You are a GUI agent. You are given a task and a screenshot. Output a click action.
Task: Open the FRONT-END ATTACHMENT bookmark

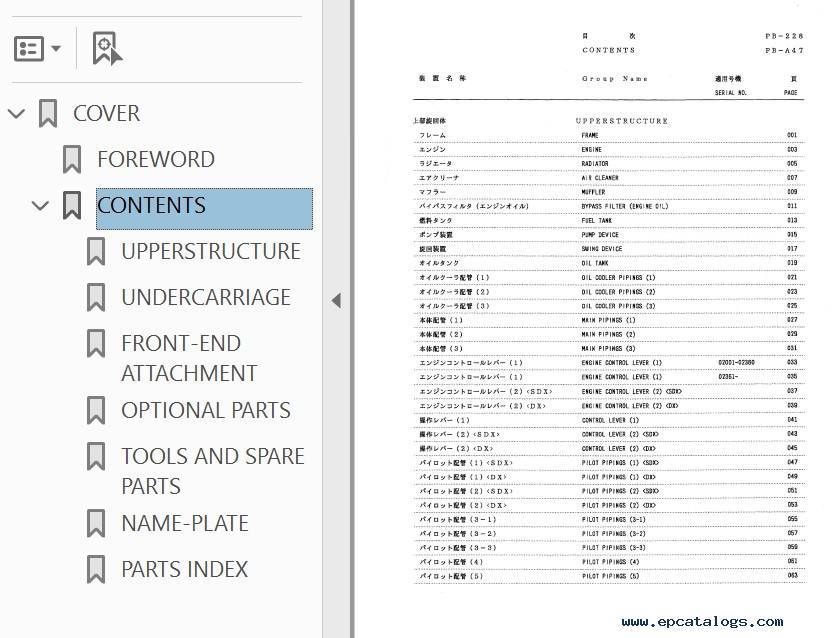click(189, 358)
